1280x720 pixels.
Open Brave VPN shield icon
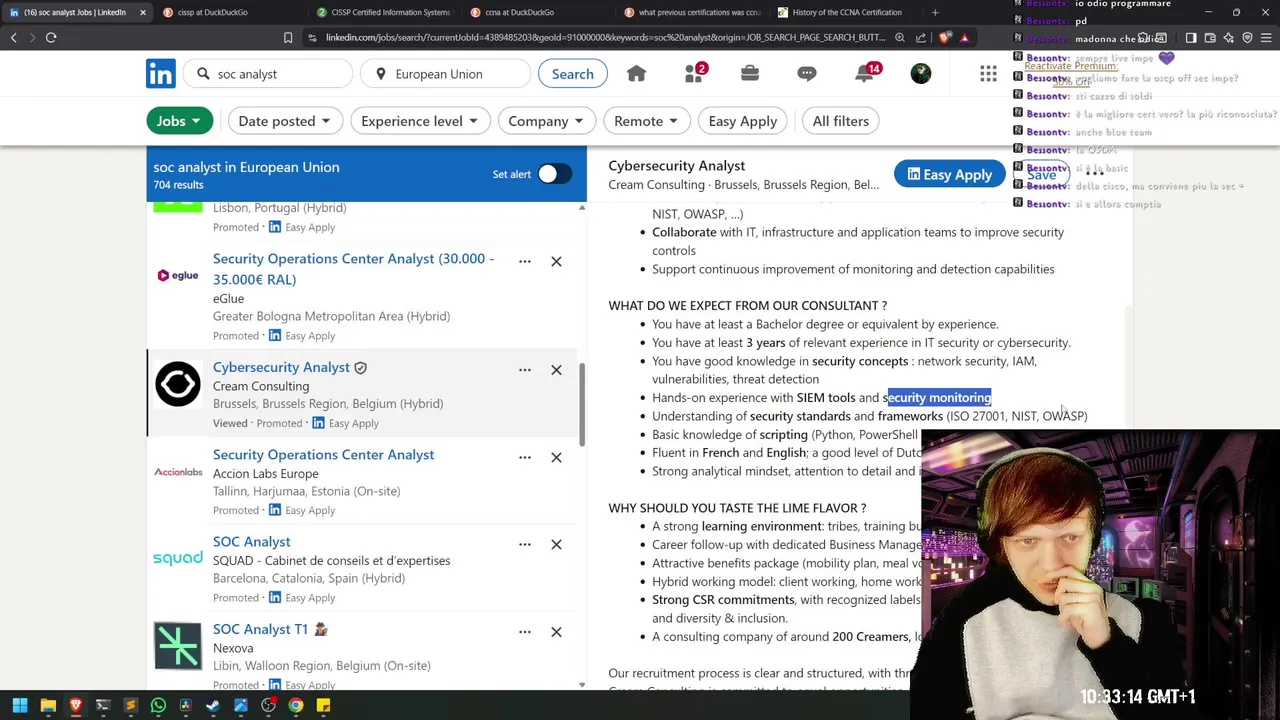[x=1247, y=38]
